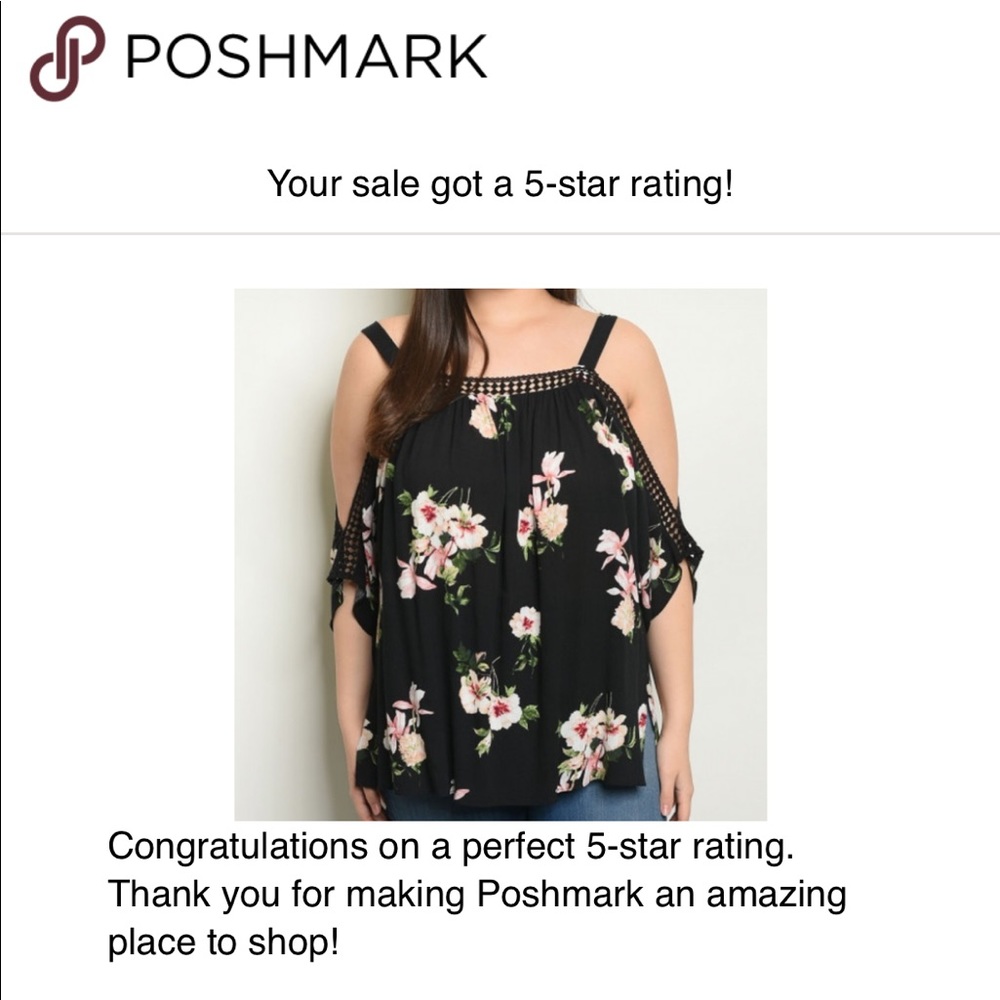The image size is (1000, 1000).
Task: Click the horizontal divider below the heading
Action: tap(500, 234)
